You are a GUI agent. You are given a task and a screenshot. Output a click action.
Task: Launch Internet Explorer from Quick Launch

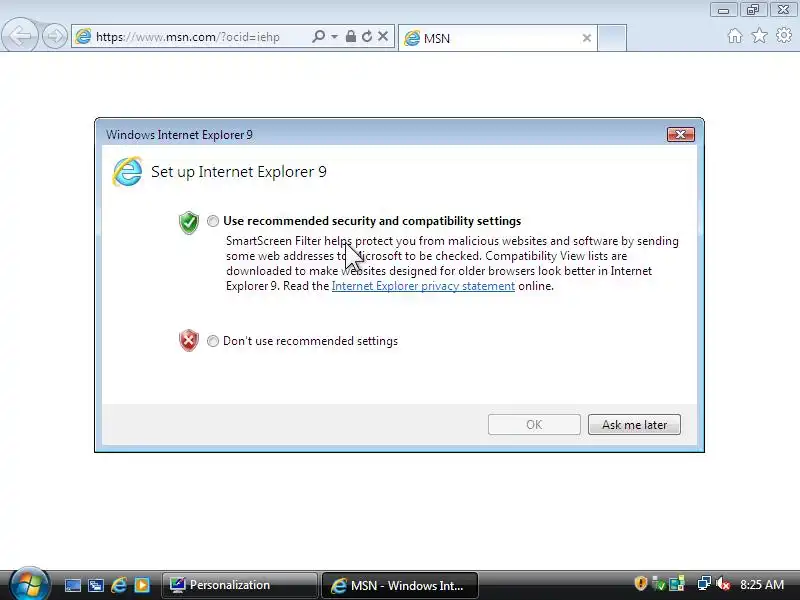(x=119, y=585)
